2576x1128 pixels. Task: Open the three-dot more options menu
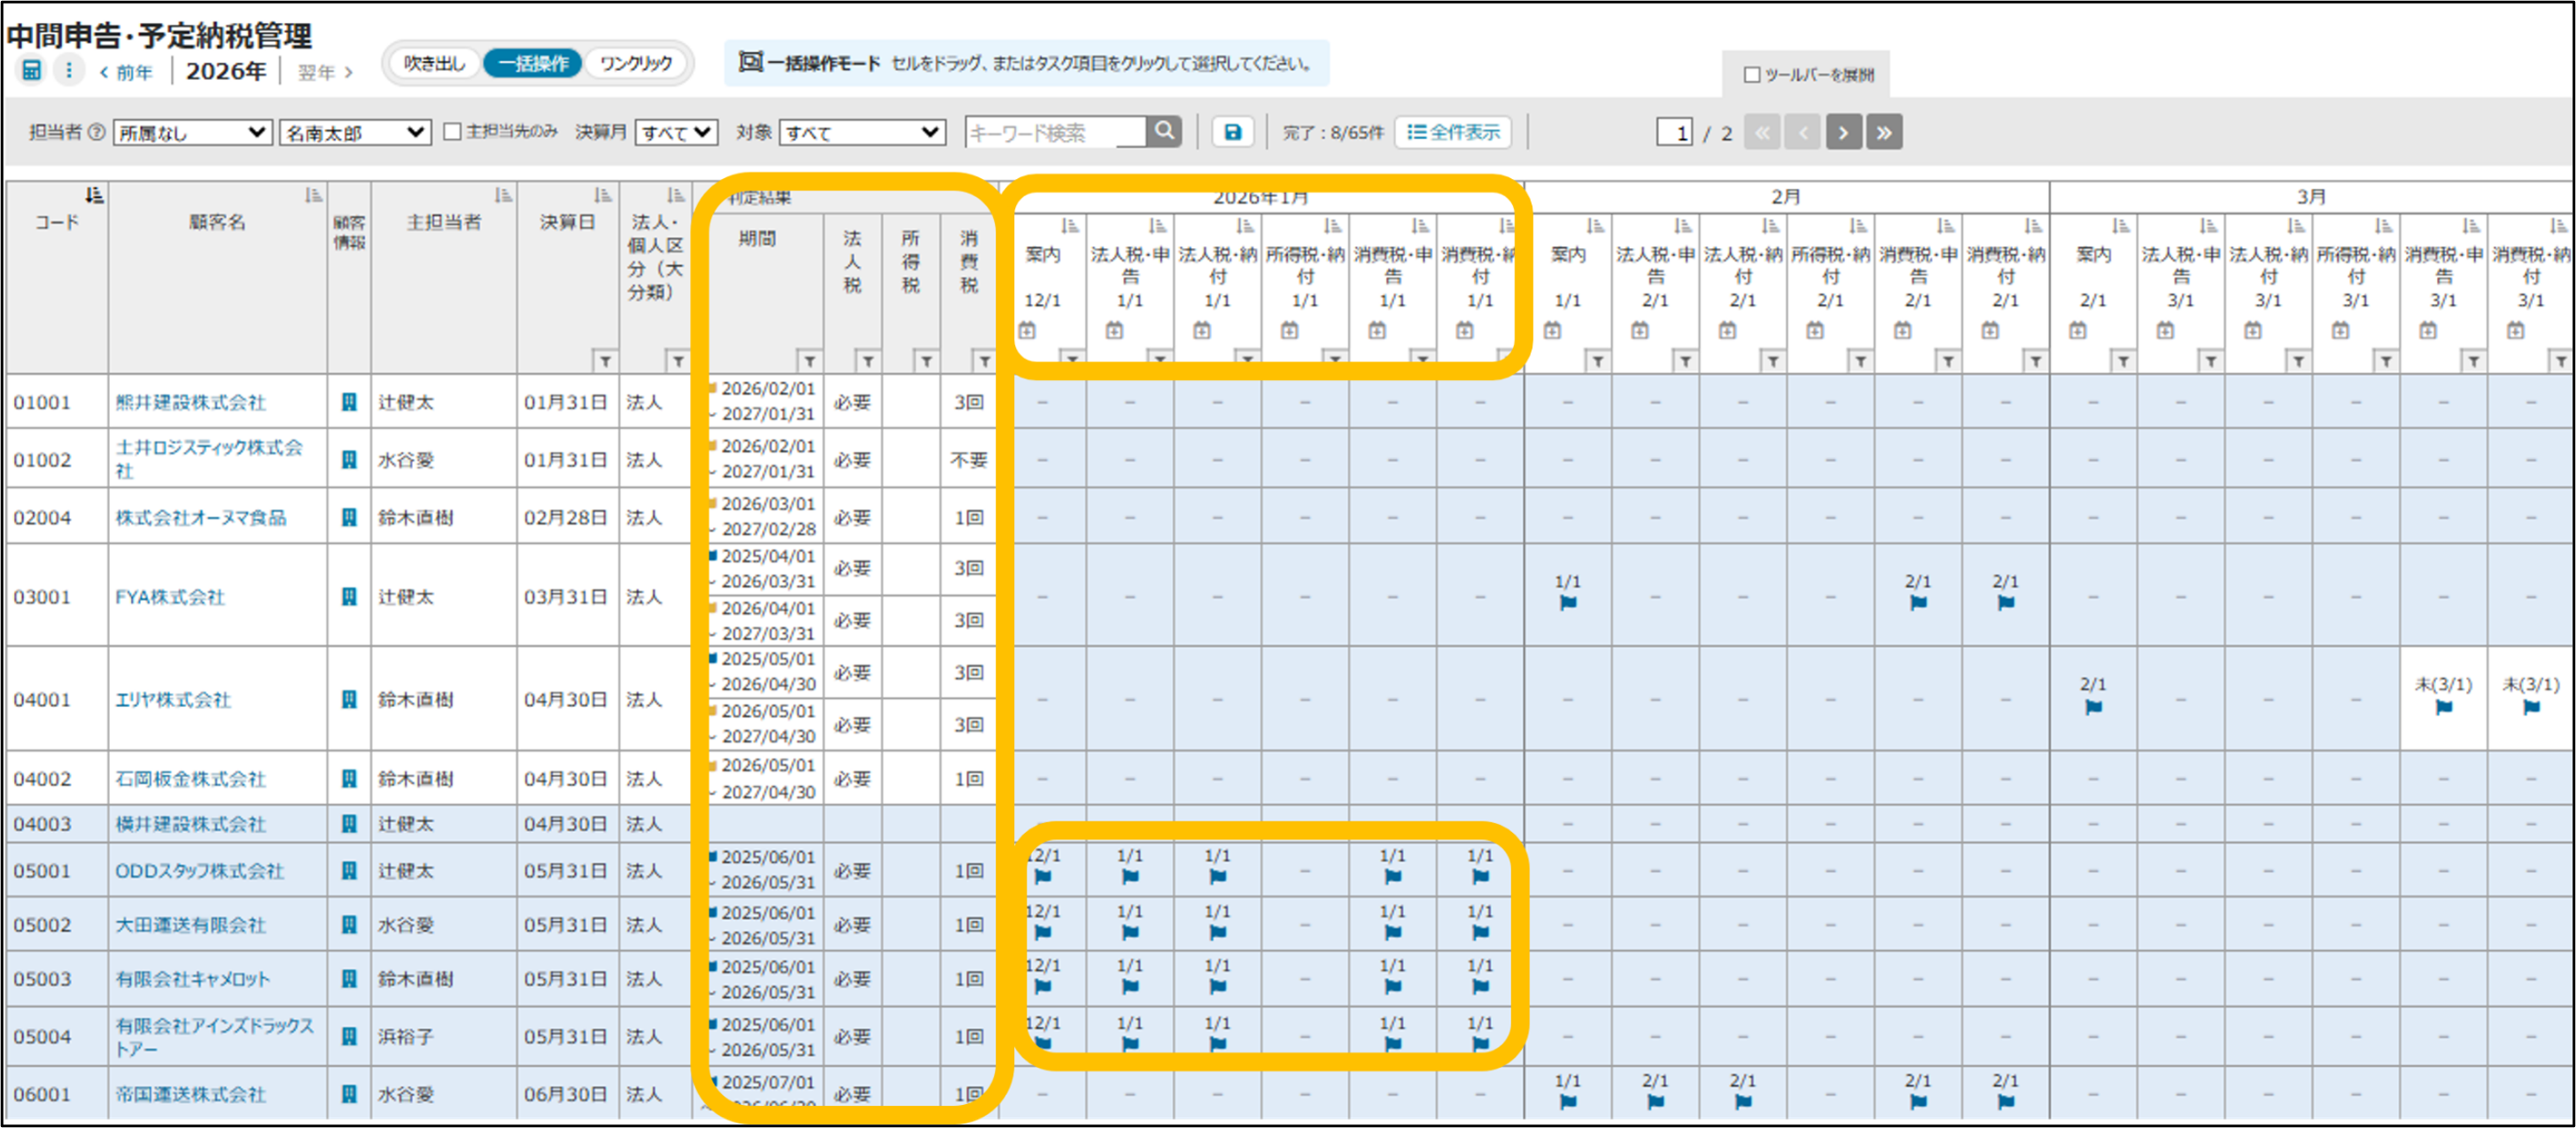68,70
